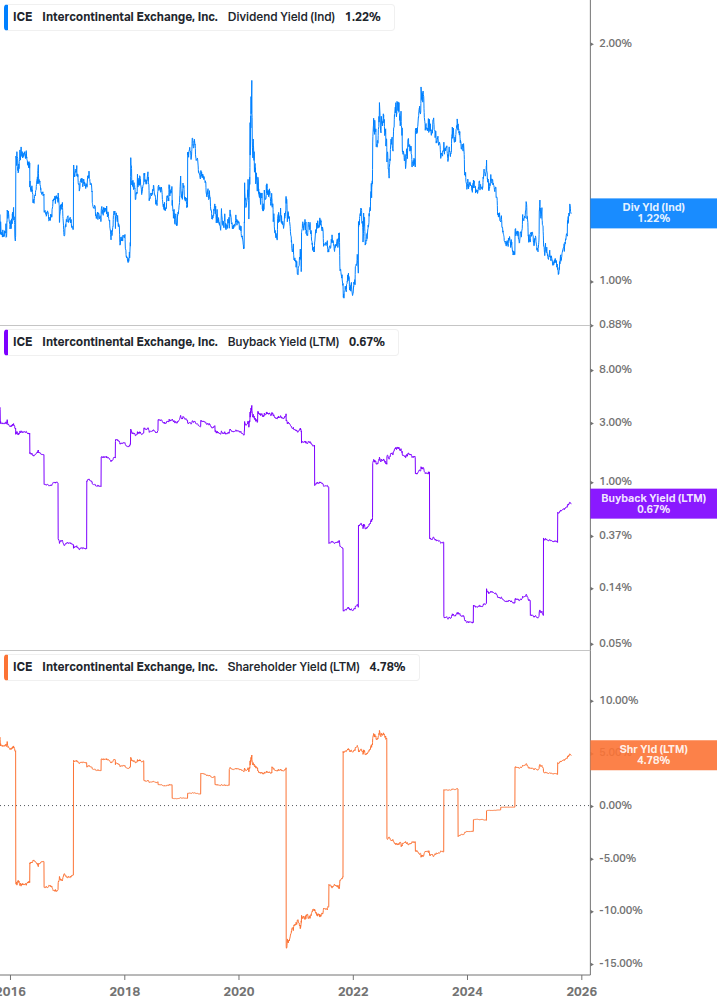Click the ICE ticker in Buyback Yield legend
This screenshot has width=717, height=1005.
[x=22, y=342]
